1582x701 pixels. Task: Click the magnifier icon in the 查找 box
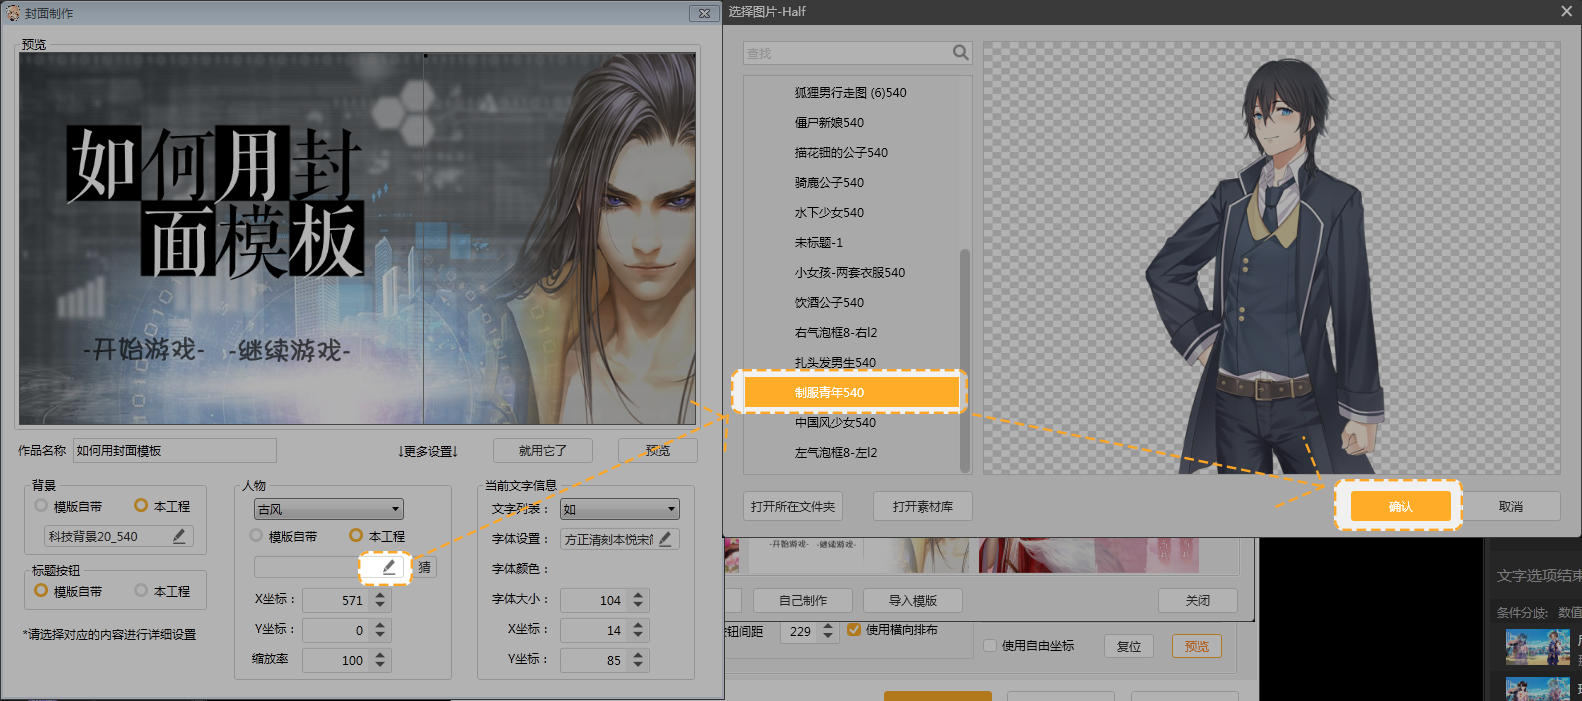click(x=960, y=53)
